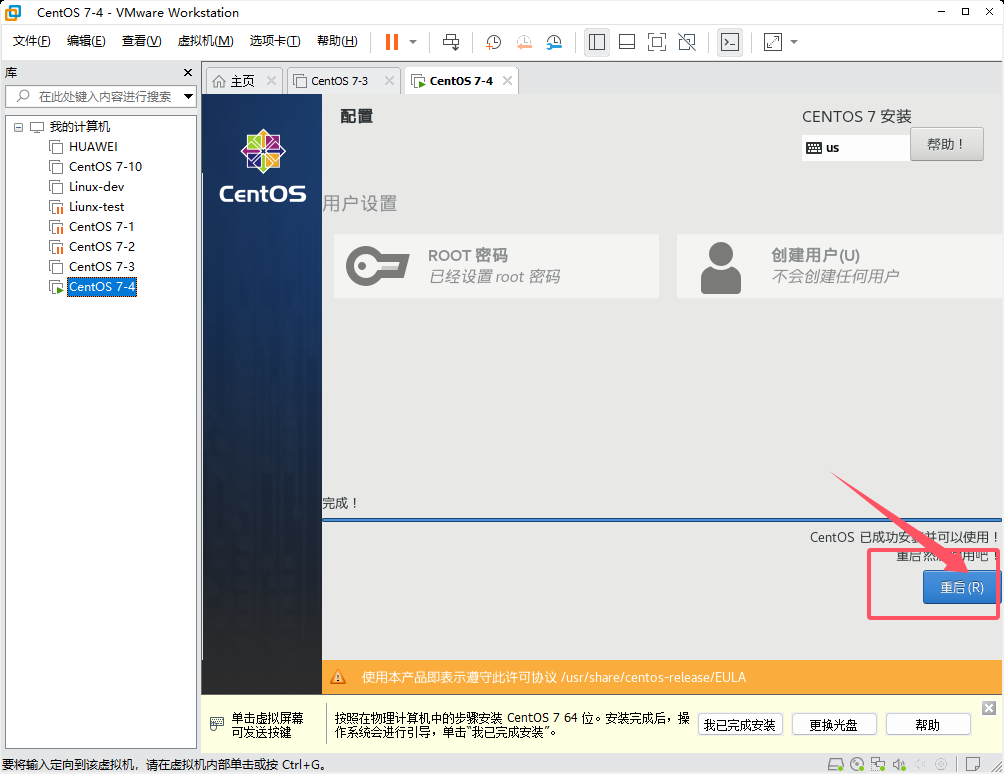Select CentOS 7-2 in the library
Viewport: 1004px width, 774px height.
tap(101, 246)
